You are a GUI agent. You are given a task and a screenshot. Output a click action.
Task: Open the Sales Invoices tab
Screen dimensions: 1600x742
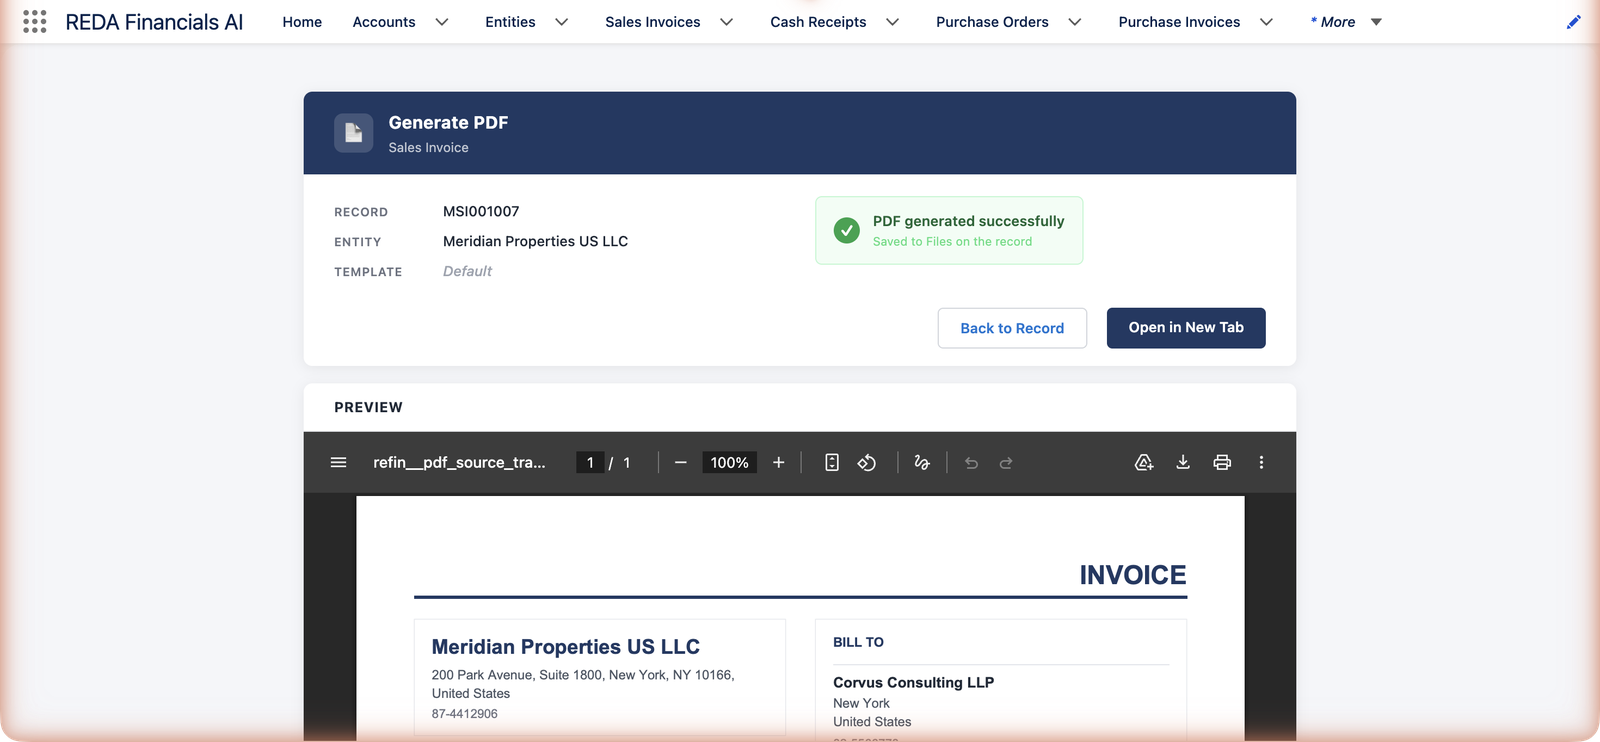coord(653,22)
